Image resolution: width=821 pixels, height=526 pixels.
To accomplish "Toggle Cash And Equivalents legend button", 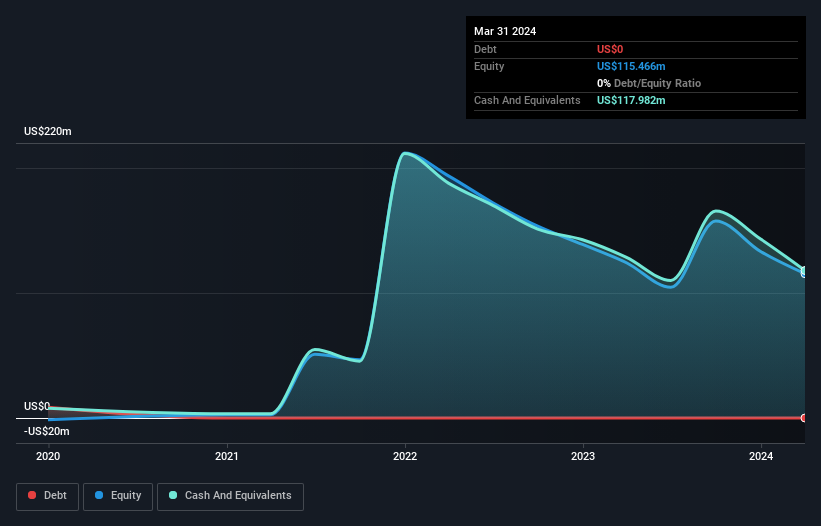I will tap(230, 496).
